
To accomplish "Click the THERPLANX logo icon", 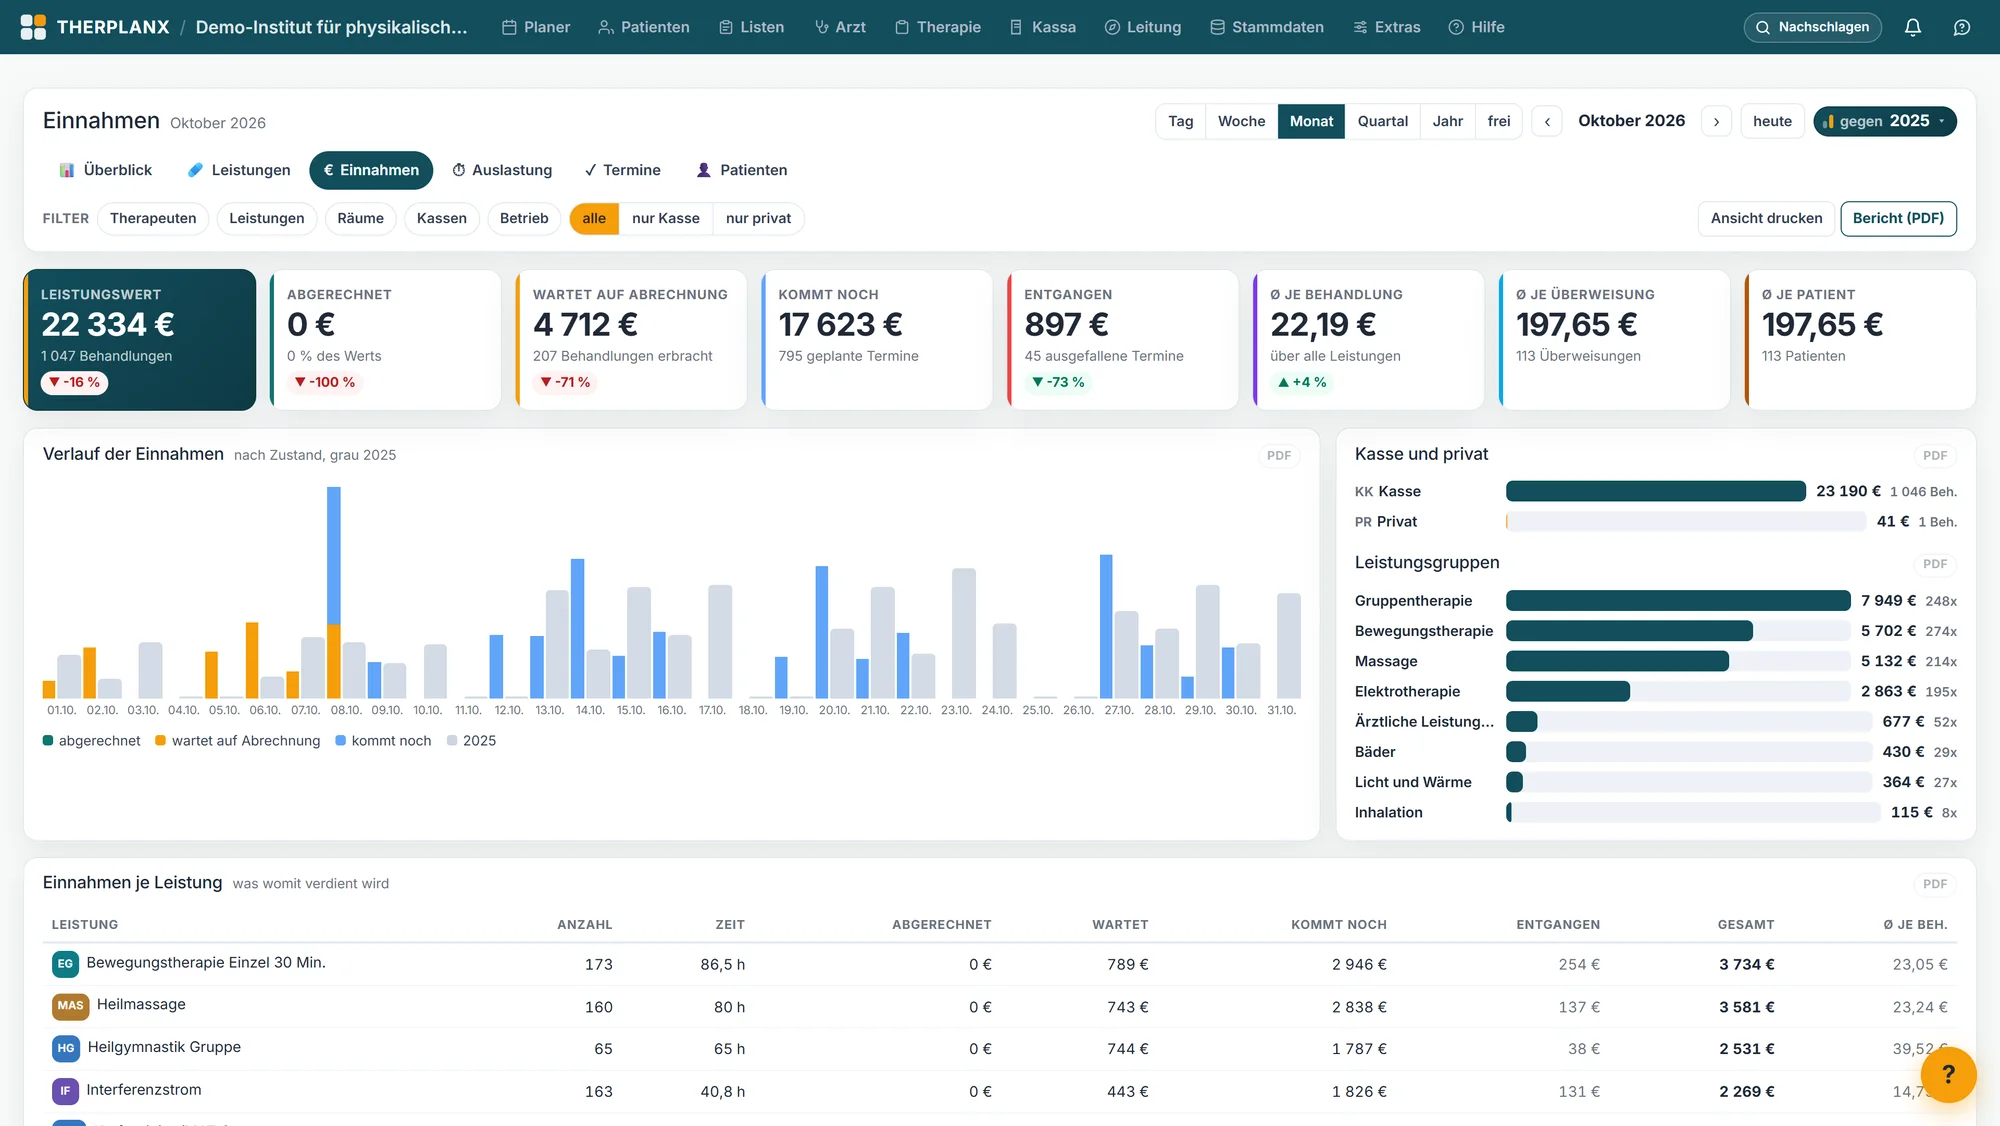I will tap(33, 27).
